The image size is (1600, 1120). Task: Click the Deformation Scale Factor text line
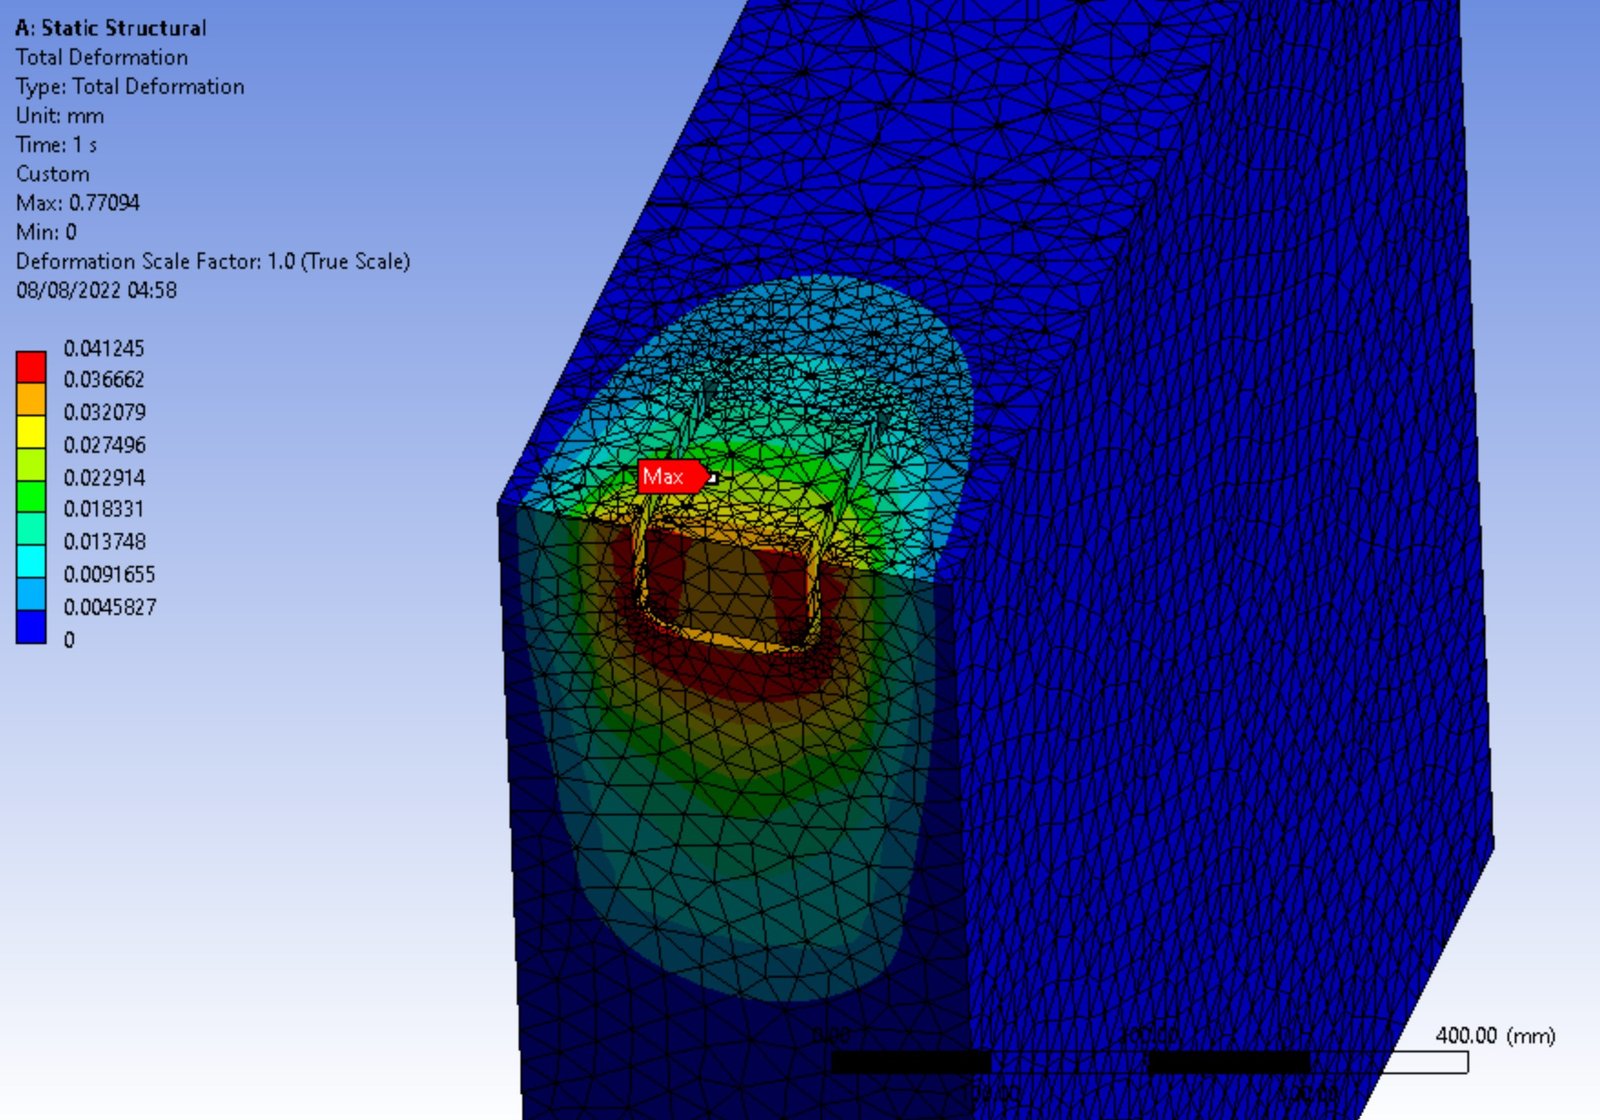(213, 261)
